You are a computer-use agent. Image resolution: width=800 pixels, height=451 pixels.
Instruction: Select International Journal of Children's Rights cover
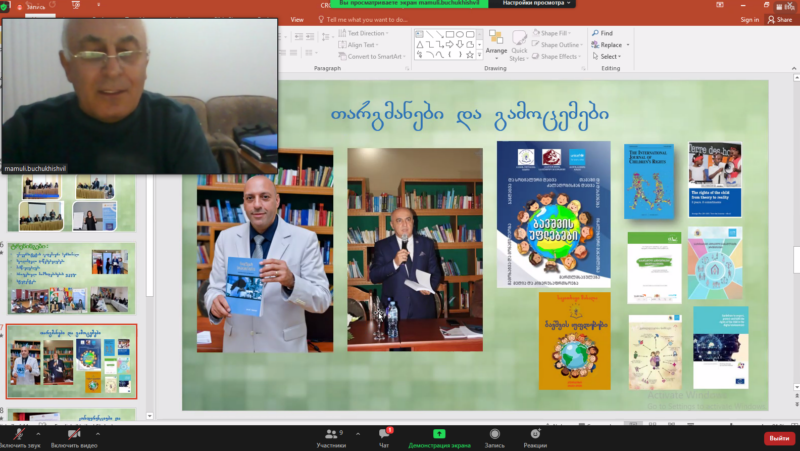(x=649, y=181)
